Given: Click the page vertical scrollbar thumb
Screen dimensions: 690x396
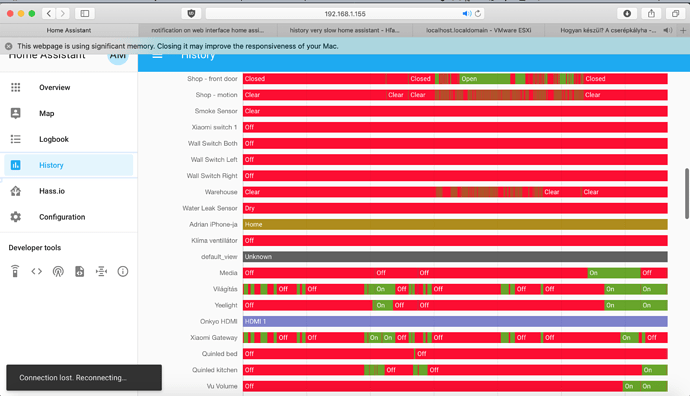Looking at the screenshot, I should 686,193.
